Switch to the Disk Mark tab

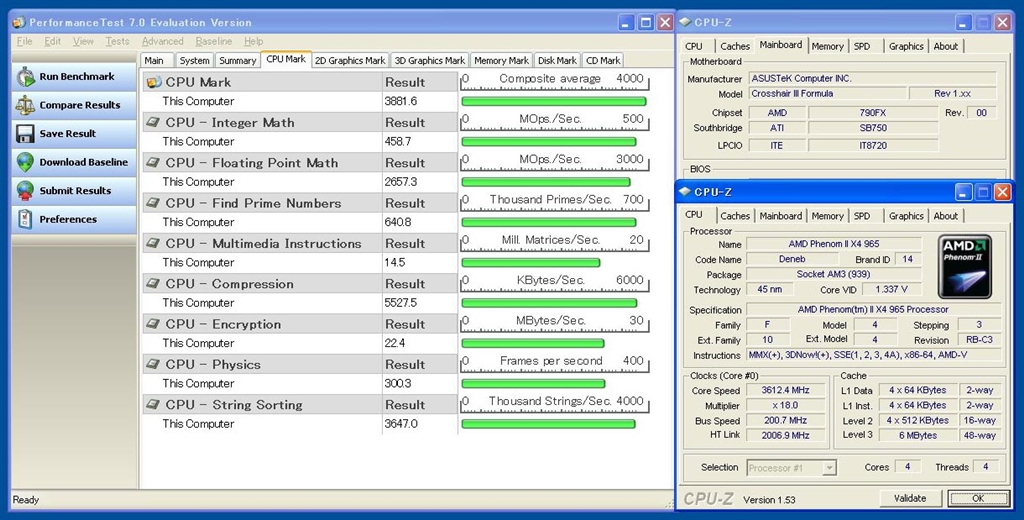click(x=557, y=60)
